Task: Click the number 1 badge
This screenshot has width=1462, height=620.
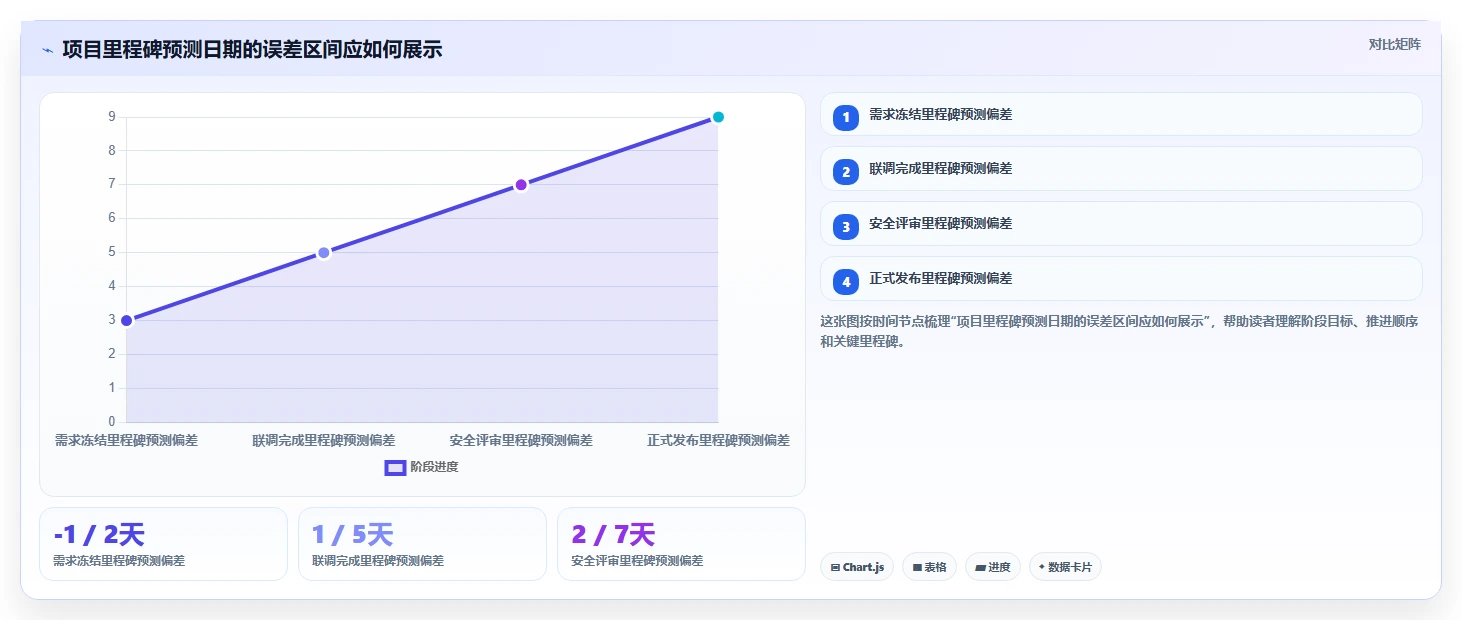Action: (846, 117)
